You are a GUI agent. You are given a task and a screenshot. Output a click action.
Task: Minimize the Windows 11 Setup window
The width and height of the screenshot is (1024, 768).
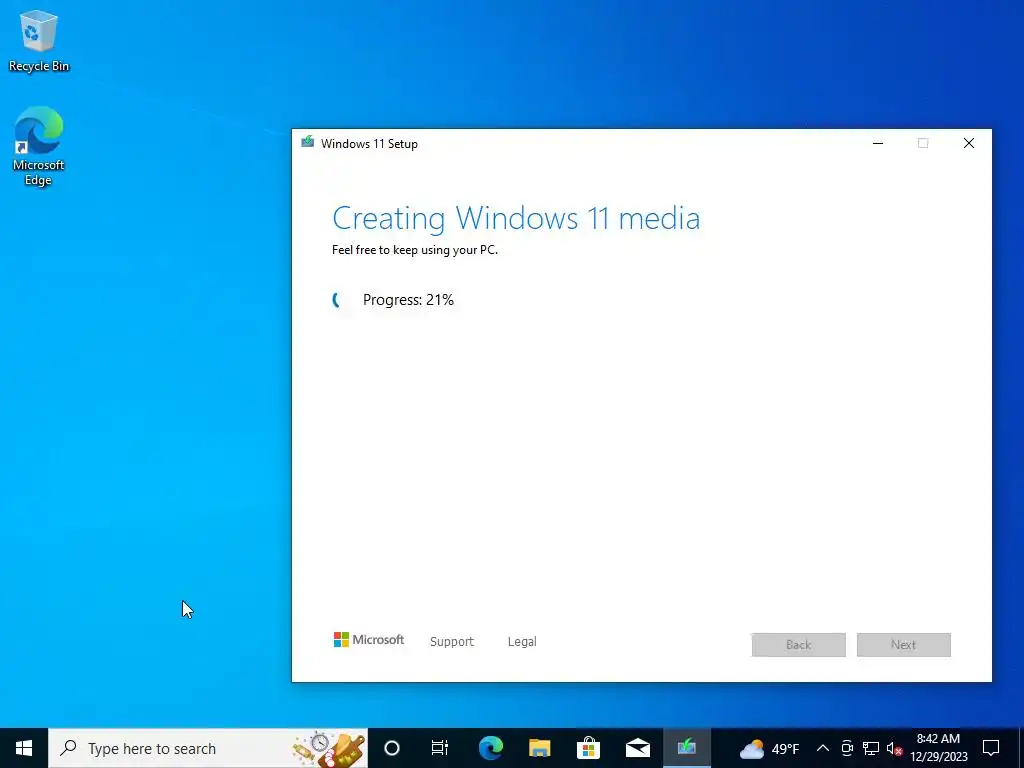pyautogui.click(x=878, y=143)
